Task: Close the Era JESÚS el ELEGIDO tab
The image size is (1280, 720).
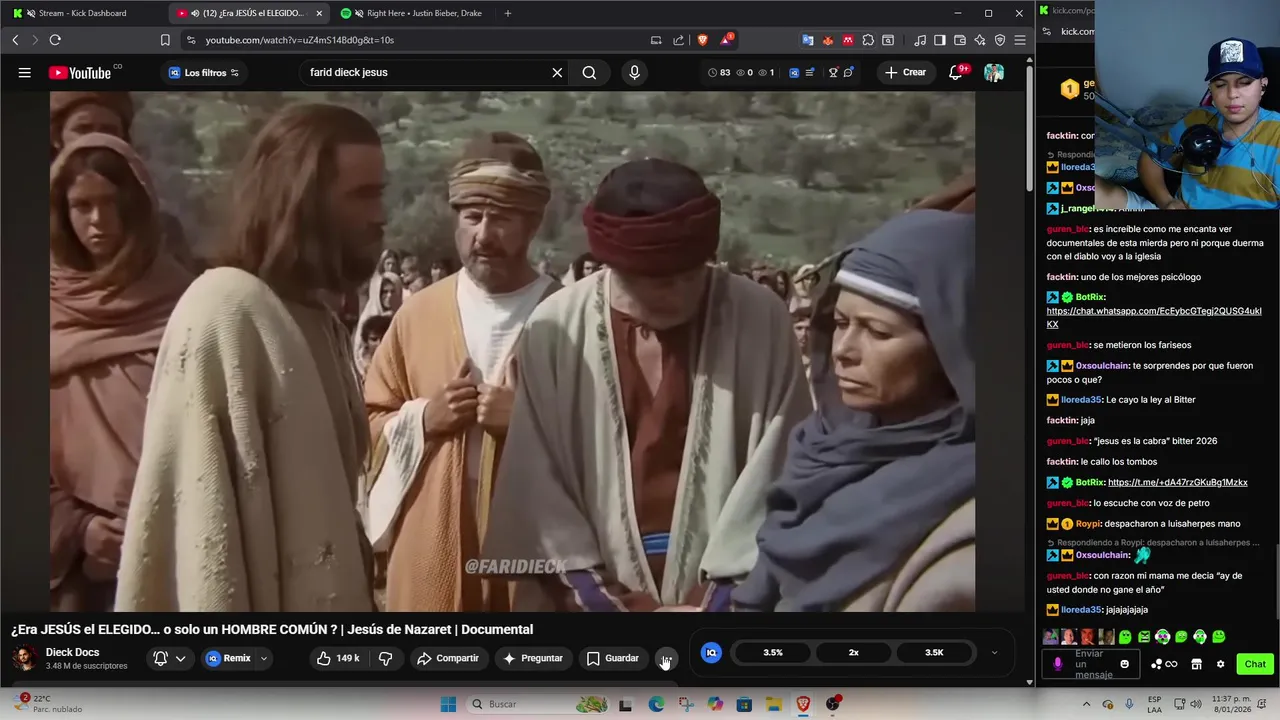Action: pos(319,13)
